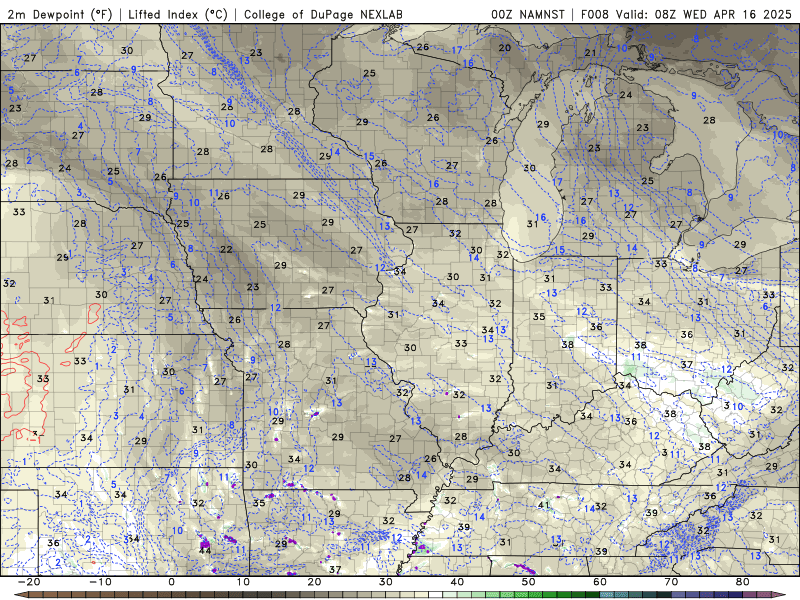Click the 50 label on the color scale

[529, 582]
